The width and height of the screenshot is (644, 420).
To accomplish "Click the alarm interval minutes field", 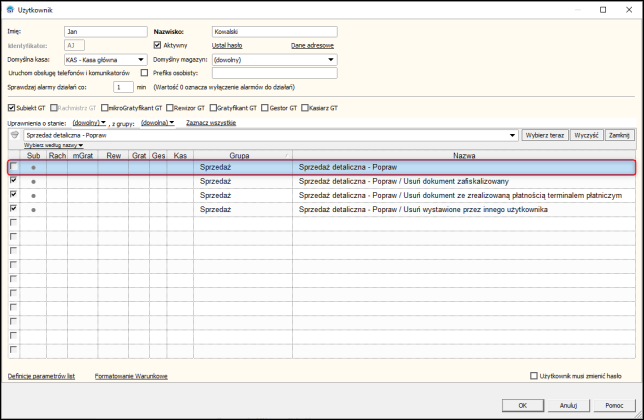I will tap(123, 87).
